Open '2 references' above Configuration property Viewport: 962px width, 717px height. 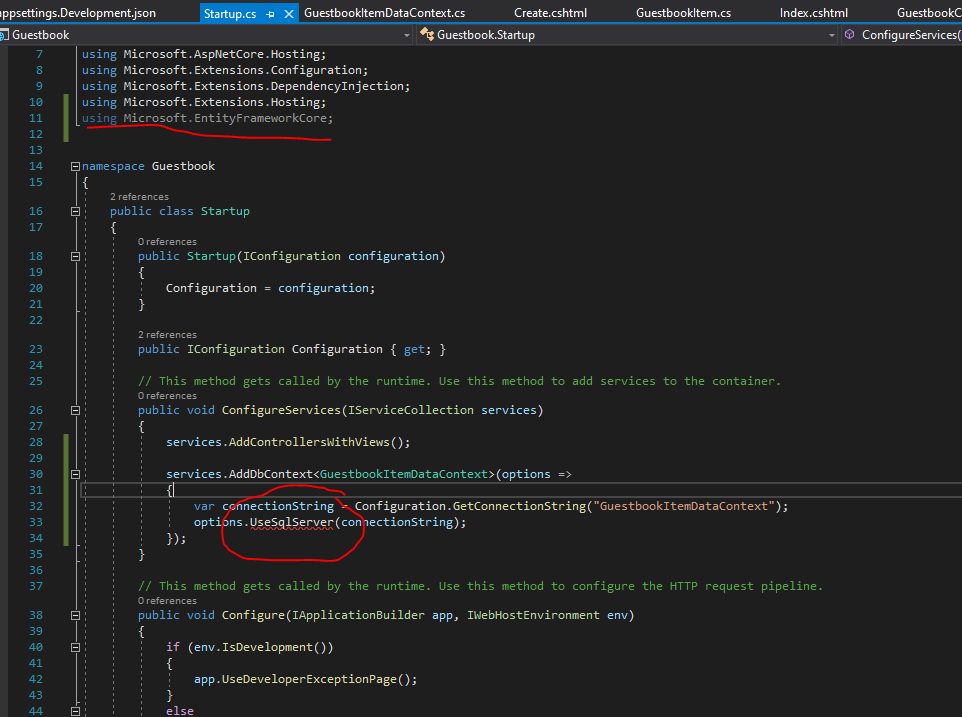pyautogui.click(x=167, y=335)
